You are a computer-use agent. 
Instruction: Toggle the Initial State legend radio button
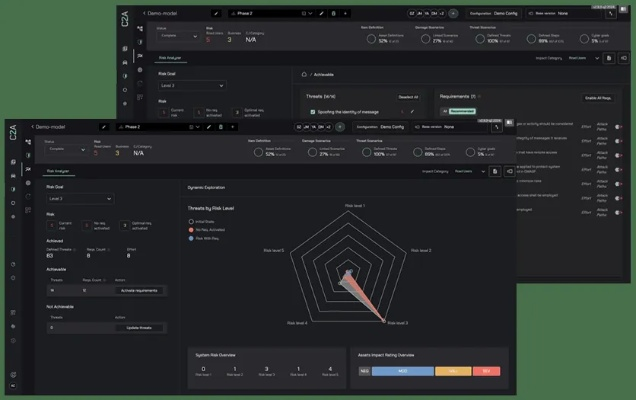click(x=191, y=220)
